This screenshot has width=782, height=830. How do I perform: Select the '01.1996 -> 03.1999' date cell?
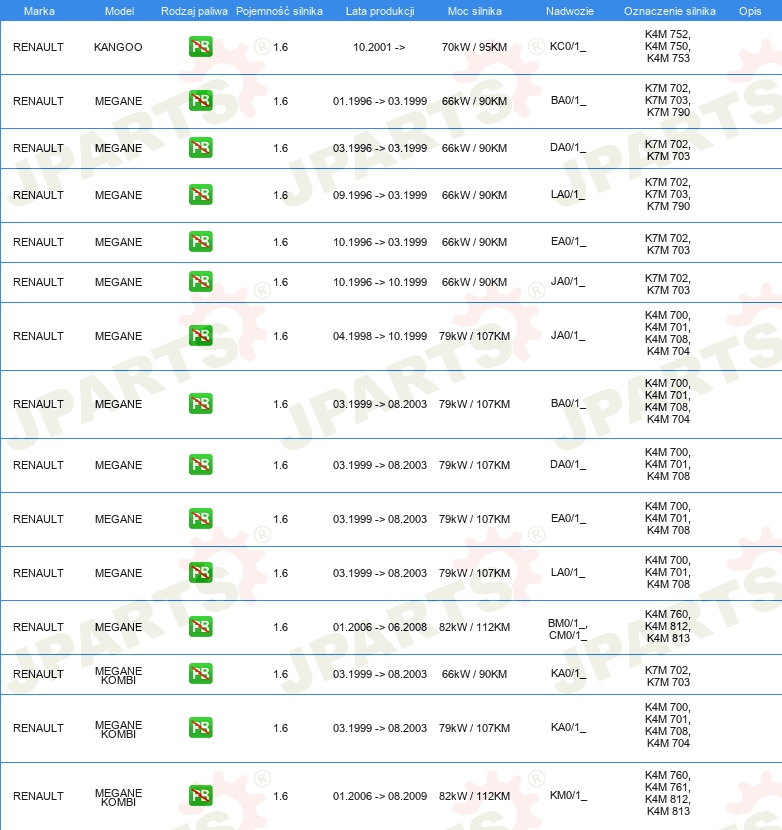click(380, 101)
